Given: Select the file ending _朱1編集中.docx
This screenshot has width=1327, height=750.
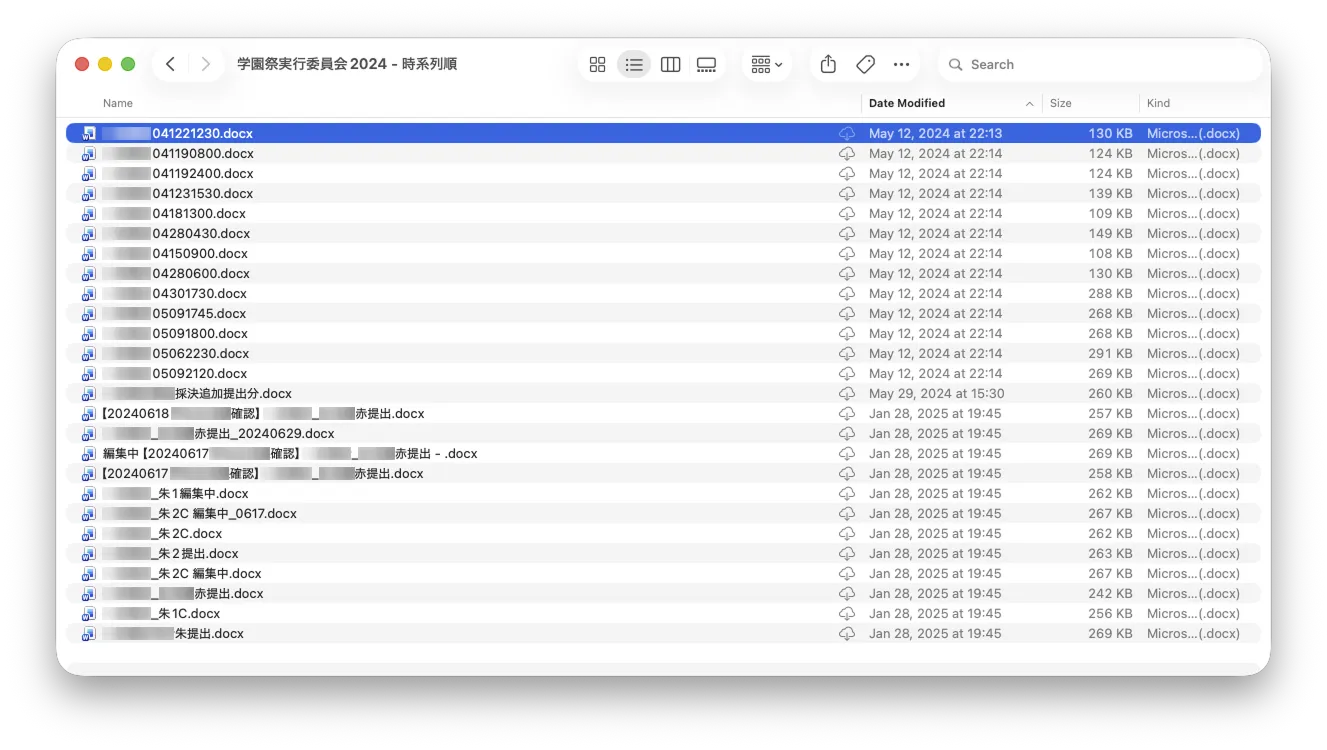Looking at the screenshot, I should click(x=664, y=493).
